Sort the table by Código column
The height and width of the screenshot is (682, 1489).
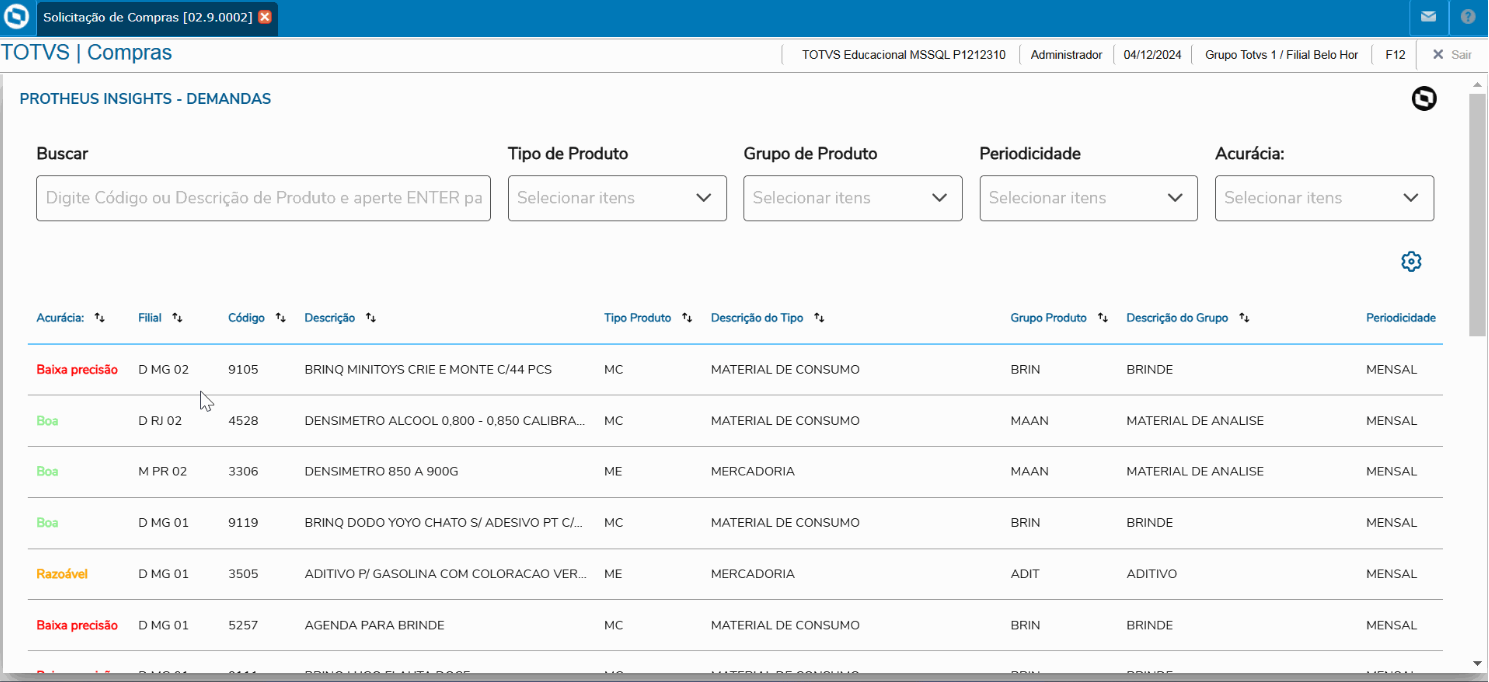[x=281, y=318]
